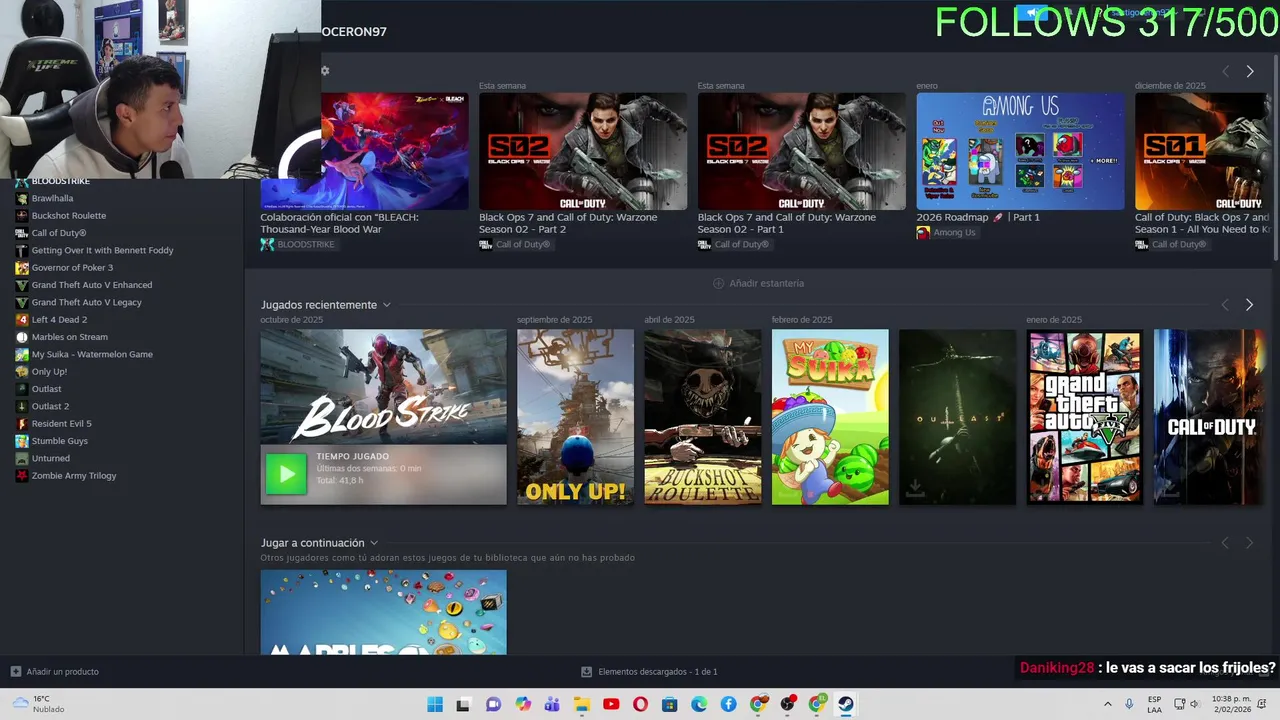Click the Zombie Army Trilogy icon

click(x=21, y=475)
